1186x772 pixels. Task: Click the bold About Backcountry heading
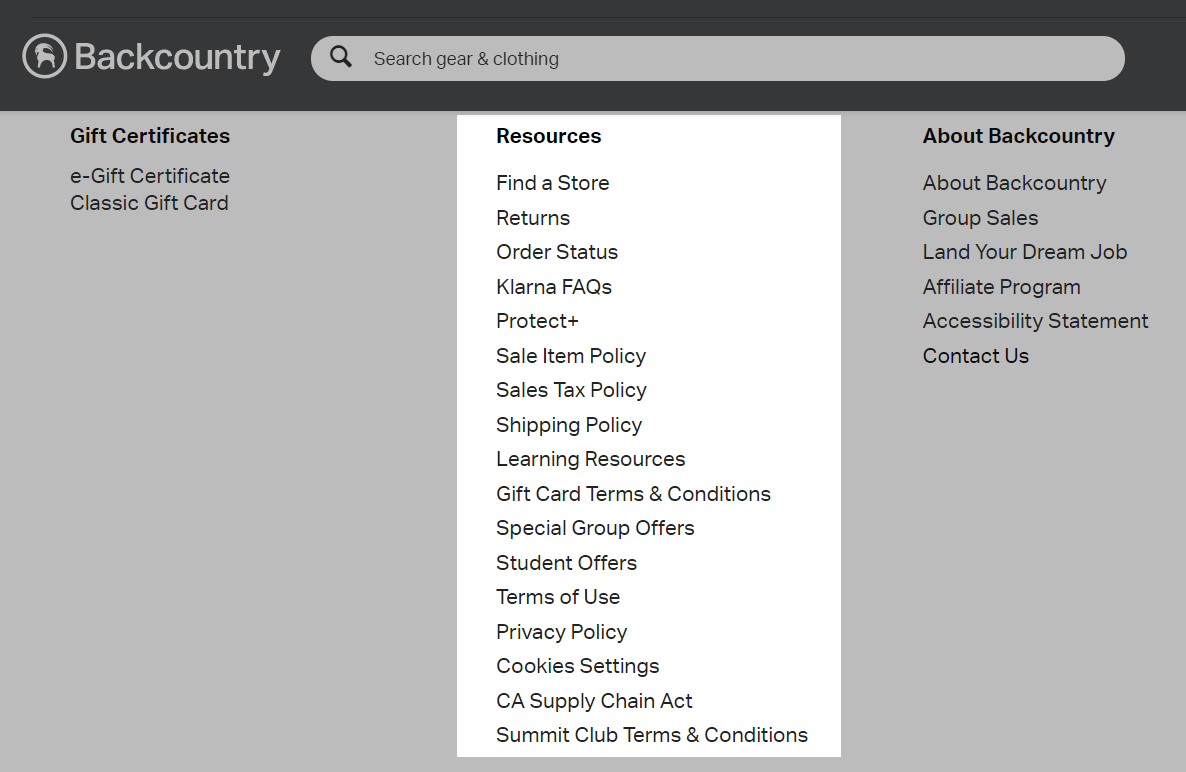pyautogui.click(x=1018, y=136)
